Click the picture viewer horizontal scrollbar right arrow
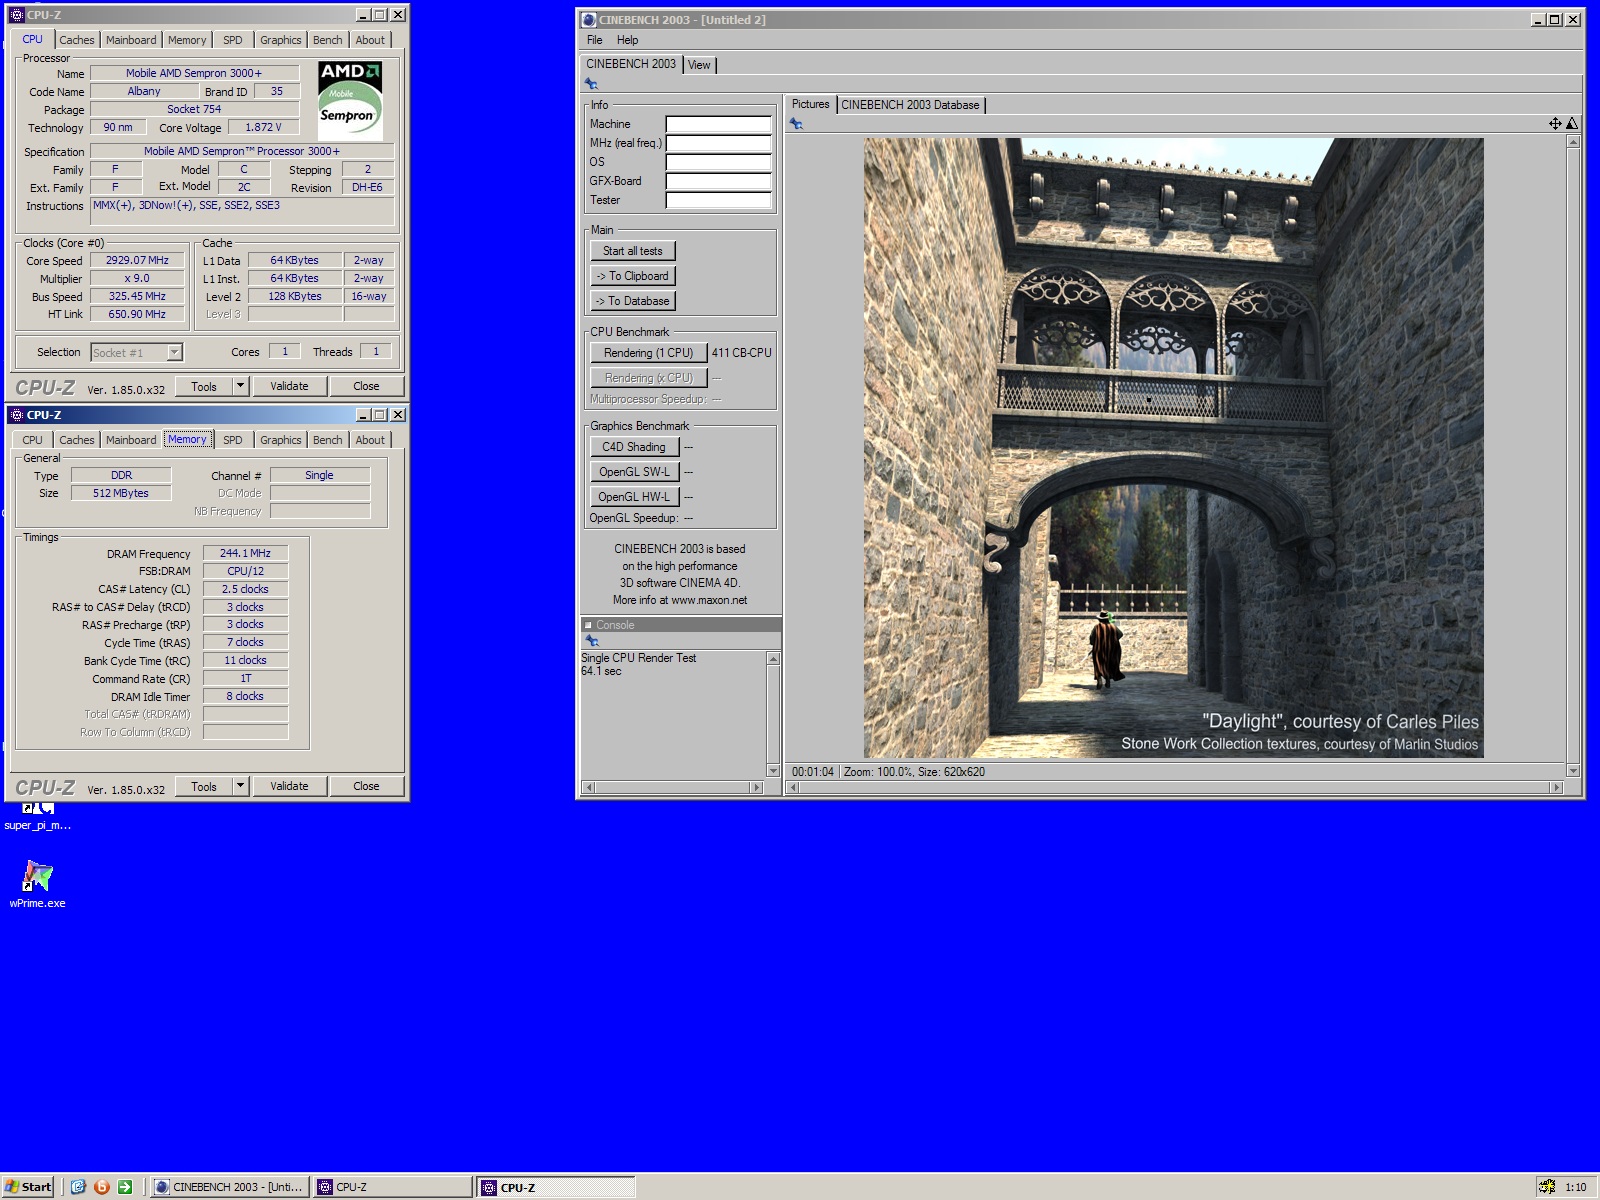Screen dimensions: 1600x1200 1556,788
